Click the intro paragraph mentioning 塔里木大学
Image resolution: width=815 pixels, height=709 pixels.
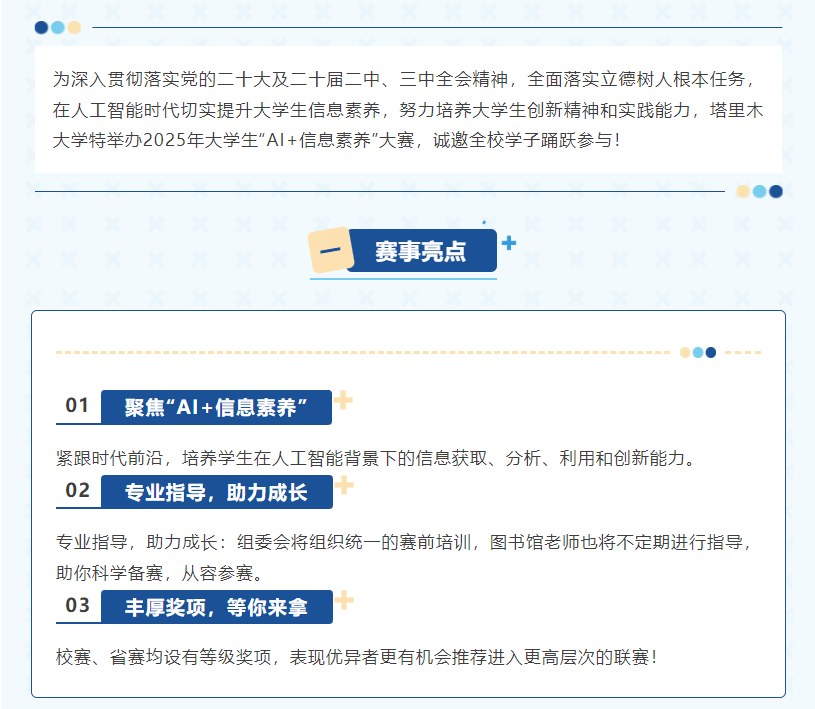[x=408, y=109]
